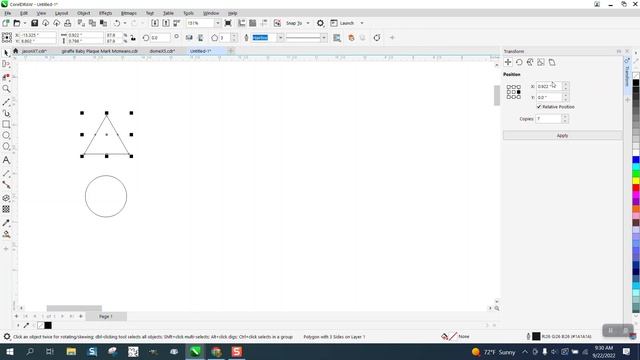Open the Scale and mirror transform tab
The height and width of the screenshot is (360, 640).
(x=530, y=62)
